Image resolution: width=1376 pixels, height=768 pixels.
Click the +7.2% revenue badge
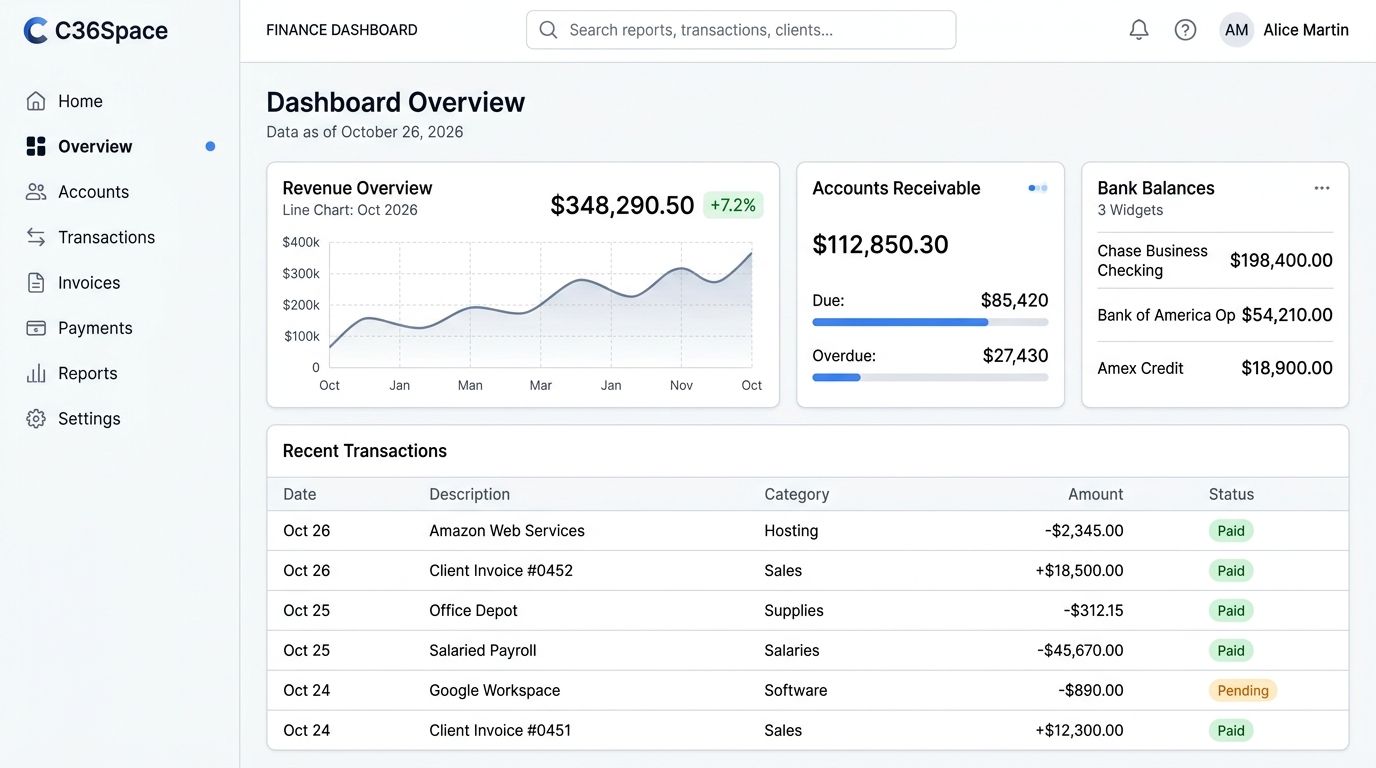click(733, 205)
